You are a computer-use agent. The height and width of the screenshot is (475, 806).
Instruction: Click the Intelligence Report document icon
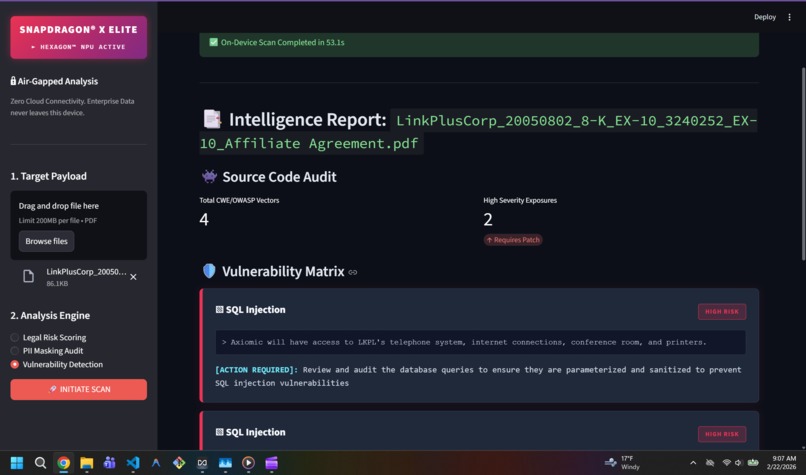click(x=212, y=119)
